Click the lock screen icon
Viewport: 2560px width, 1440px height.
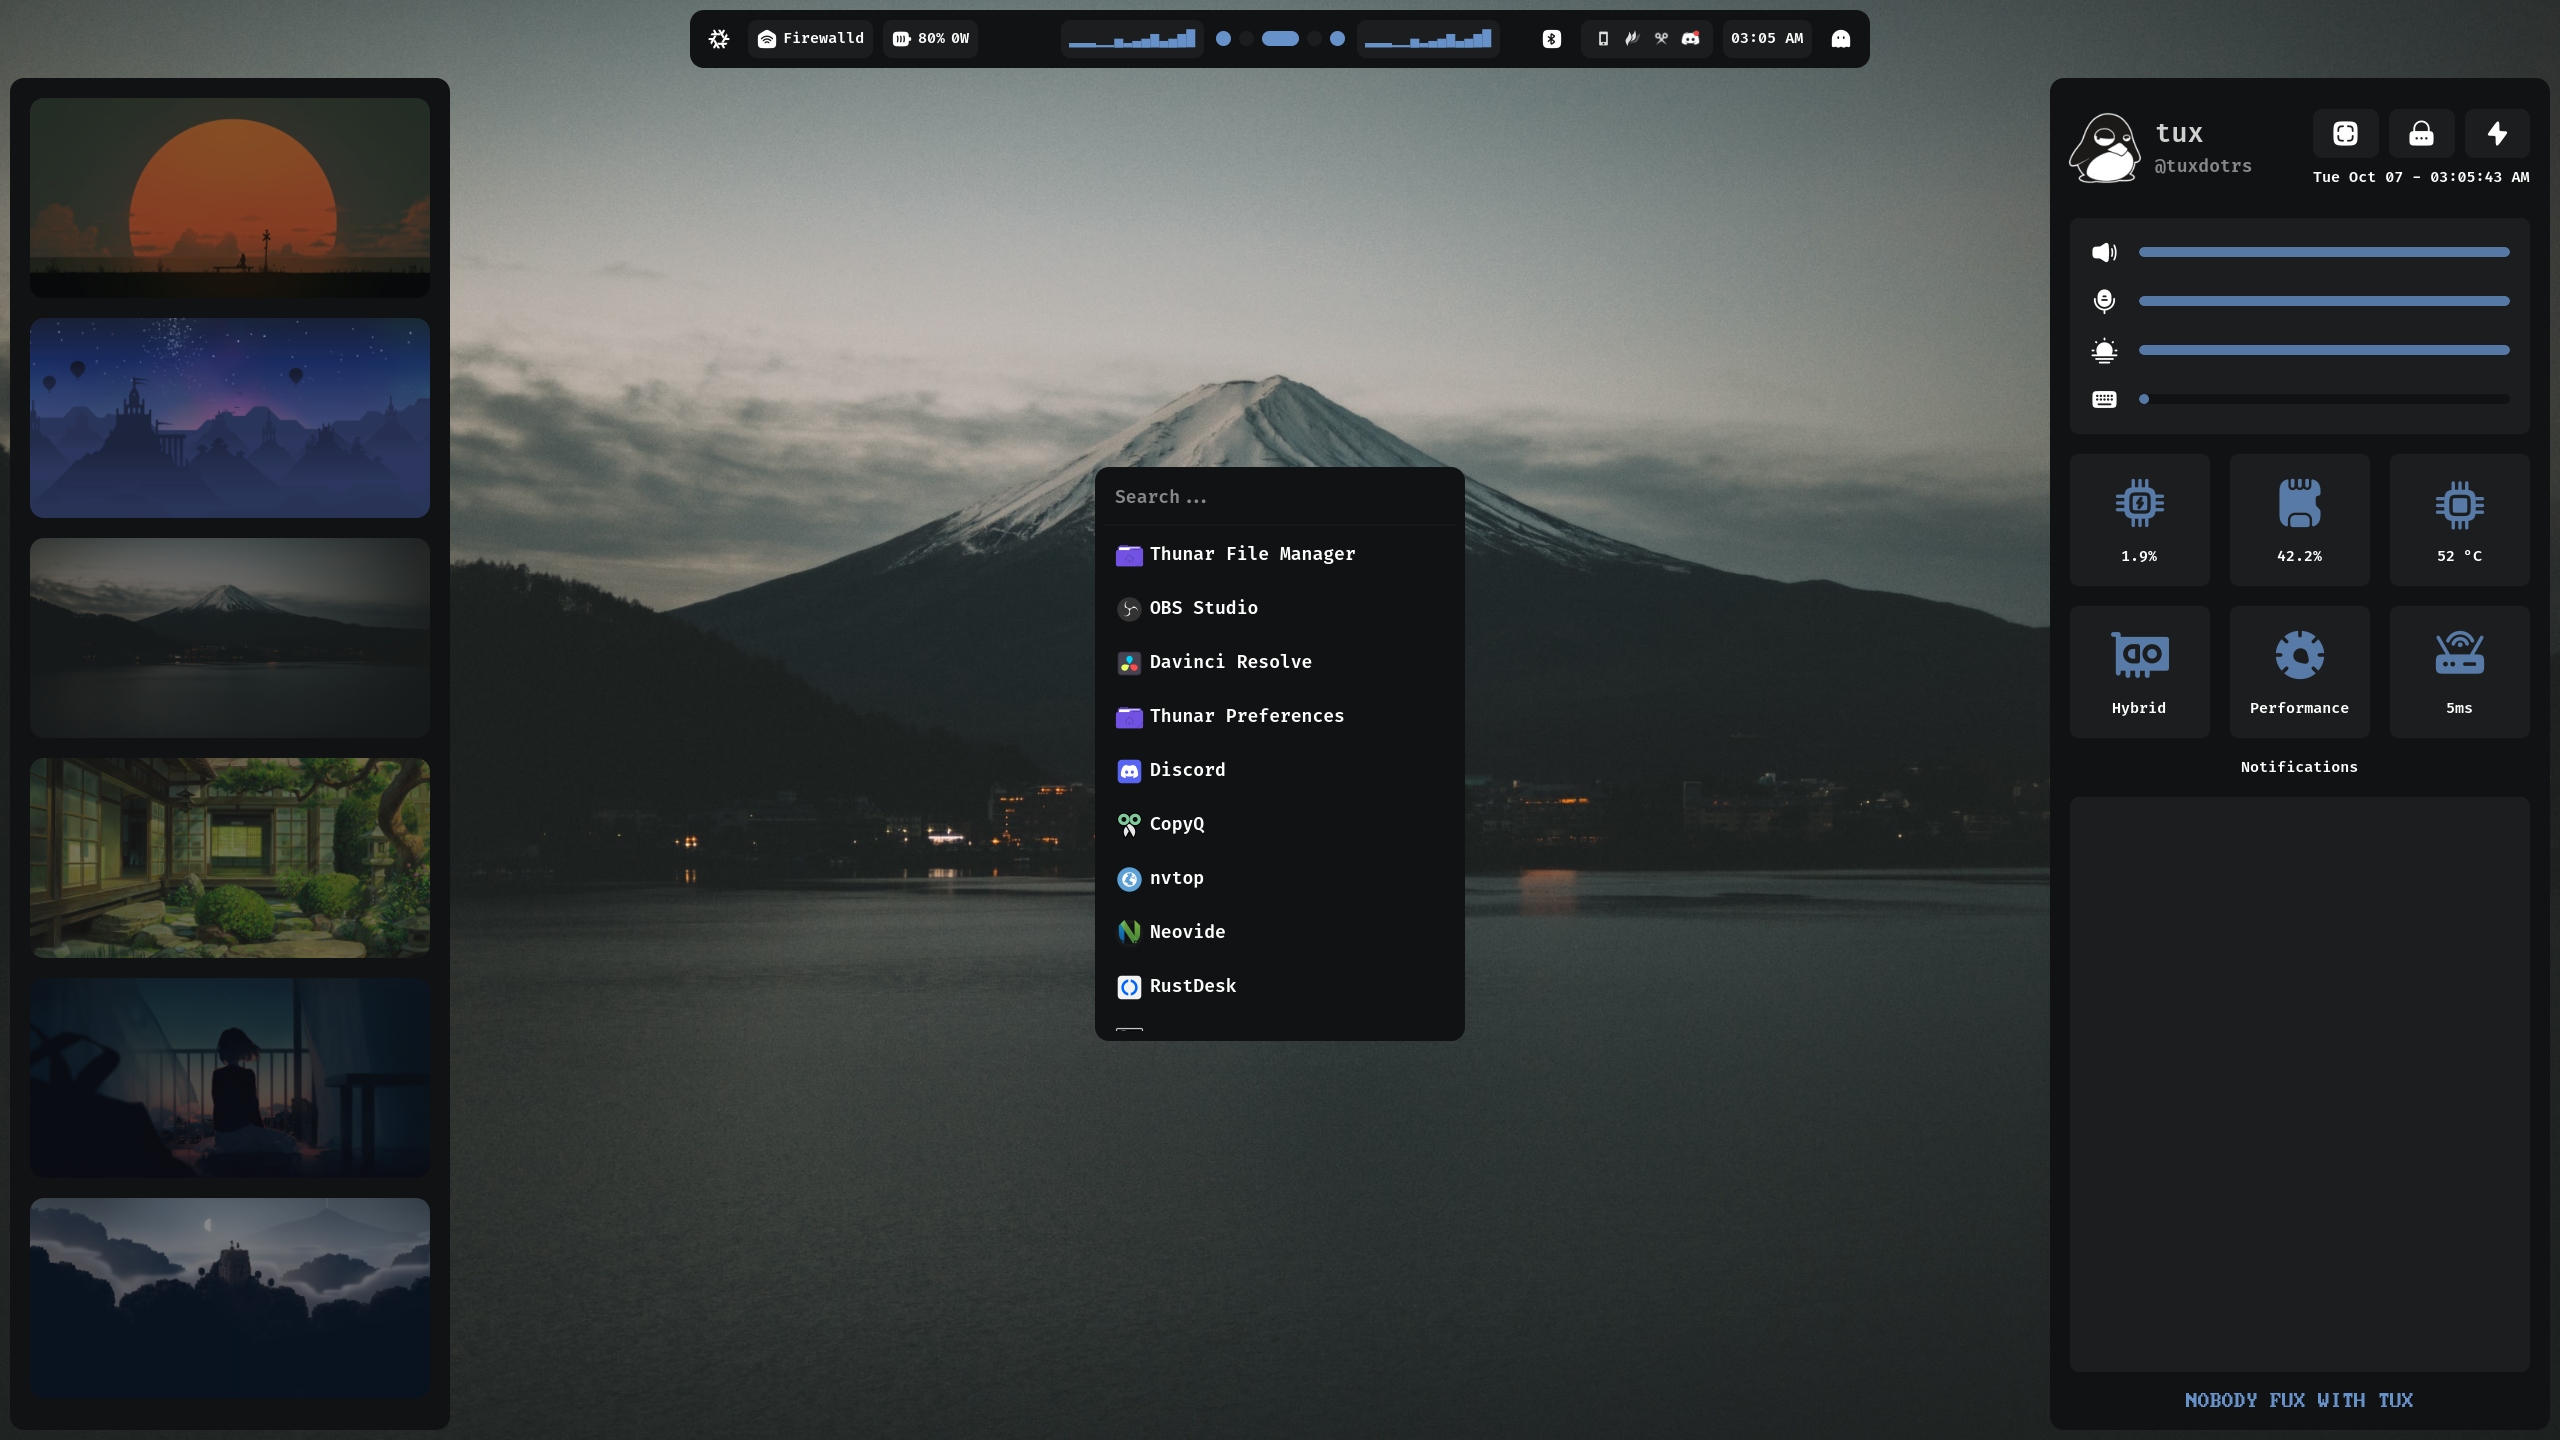(x=2421, y=134)
